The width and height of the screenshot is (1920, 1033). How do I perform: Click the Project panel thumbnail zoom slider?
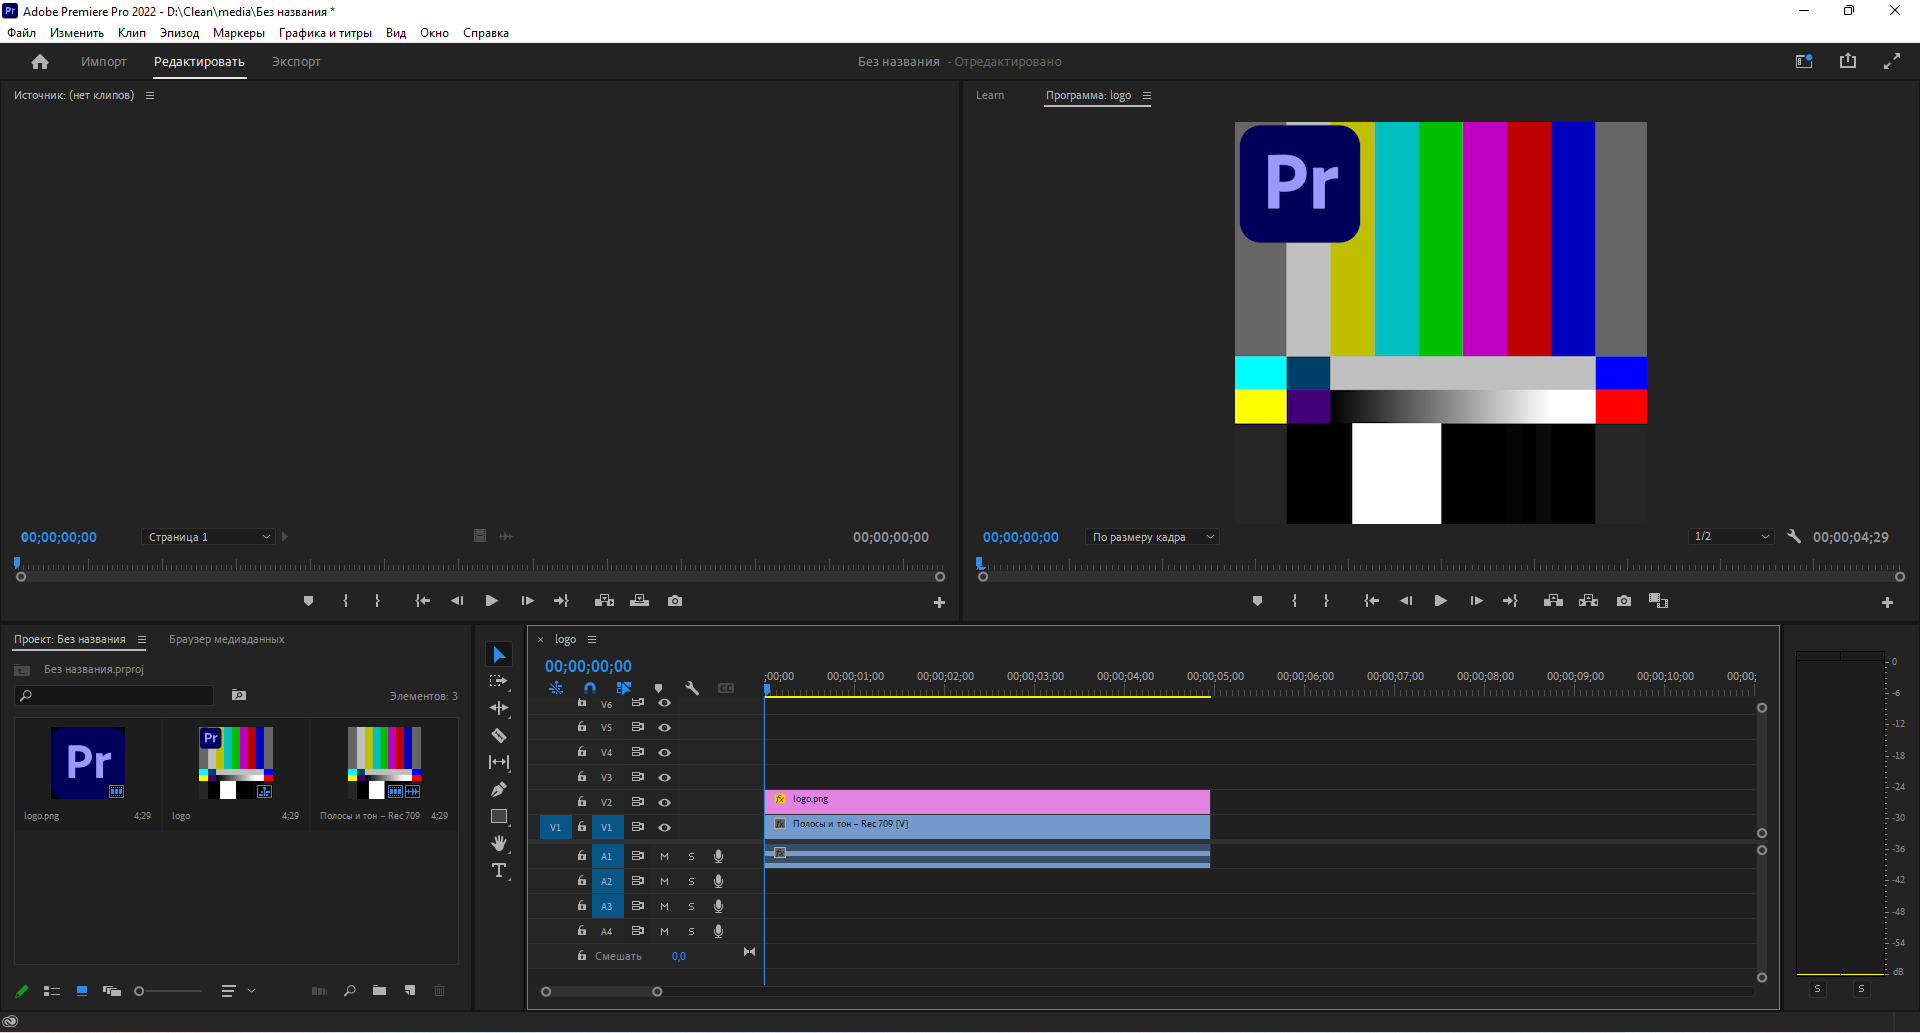click(x=168, y=991)
